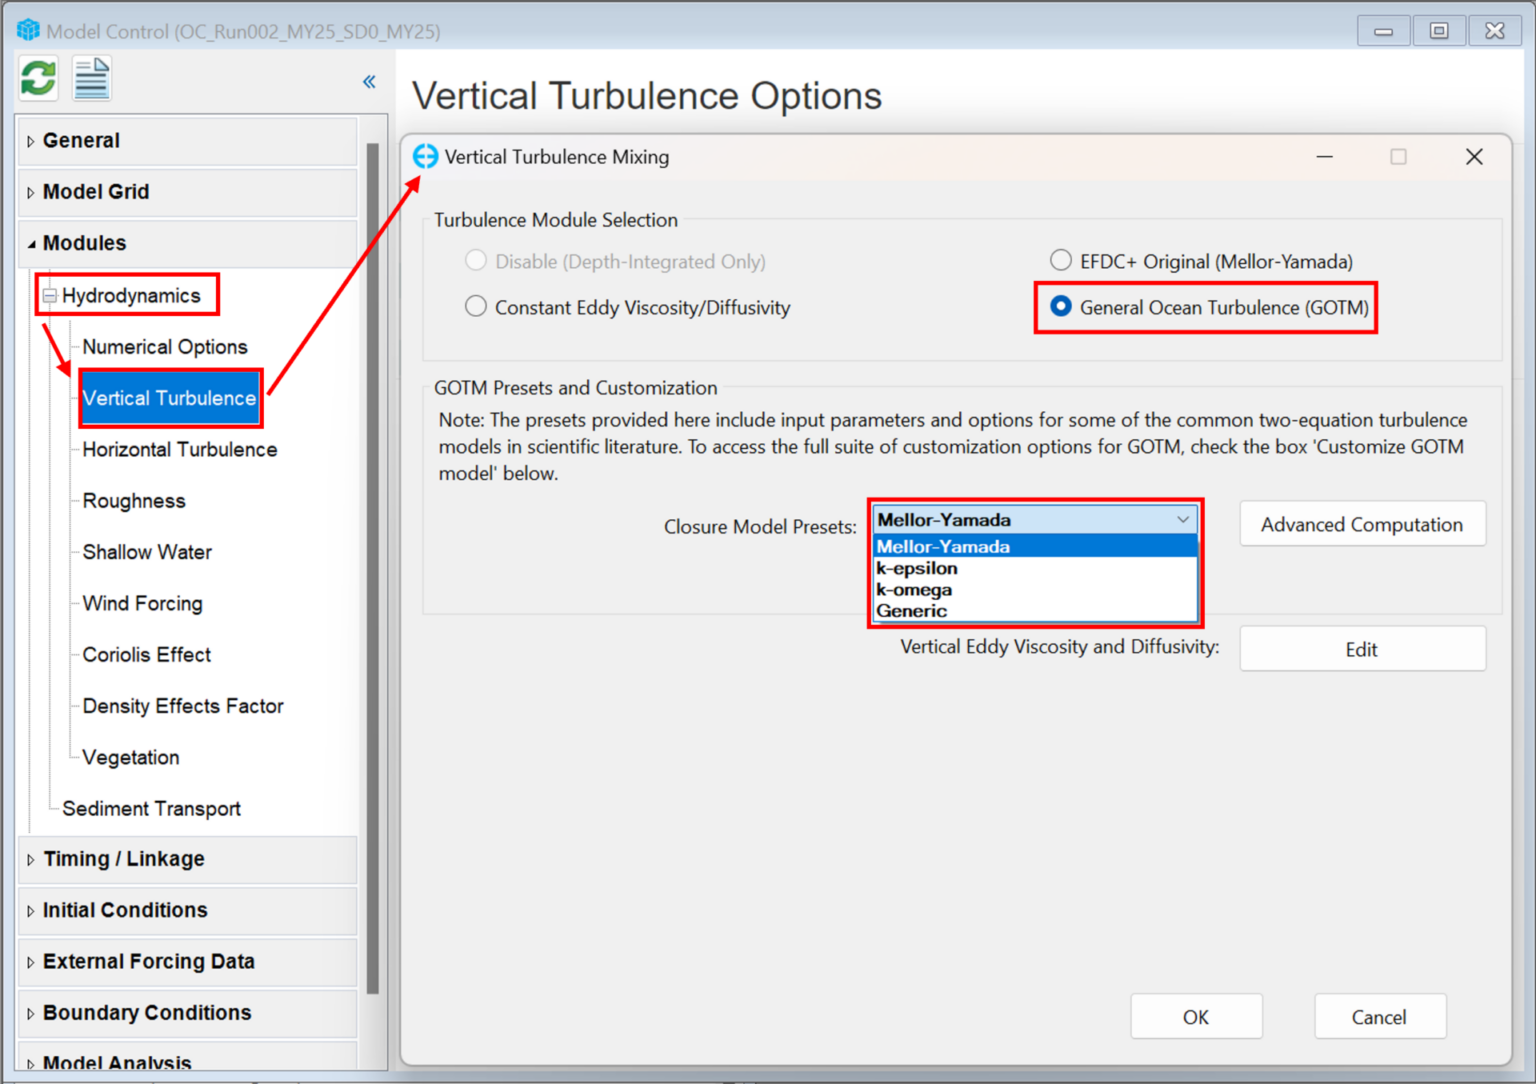
Task: Select General Ocean Turbulence (GOTM) option
Action: tap(1060, 307)
